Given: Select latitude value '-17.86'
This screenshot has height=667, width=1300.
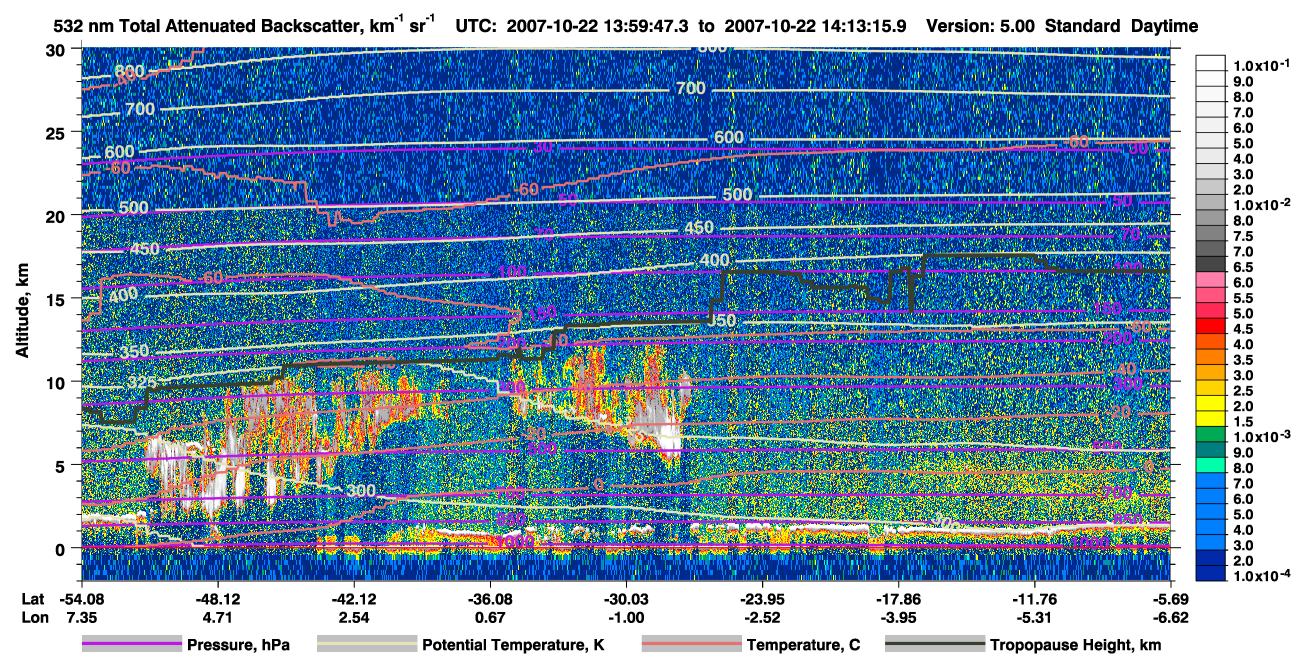Looking at the screenshot, I should pyautogui.click(x=898, y=601).
